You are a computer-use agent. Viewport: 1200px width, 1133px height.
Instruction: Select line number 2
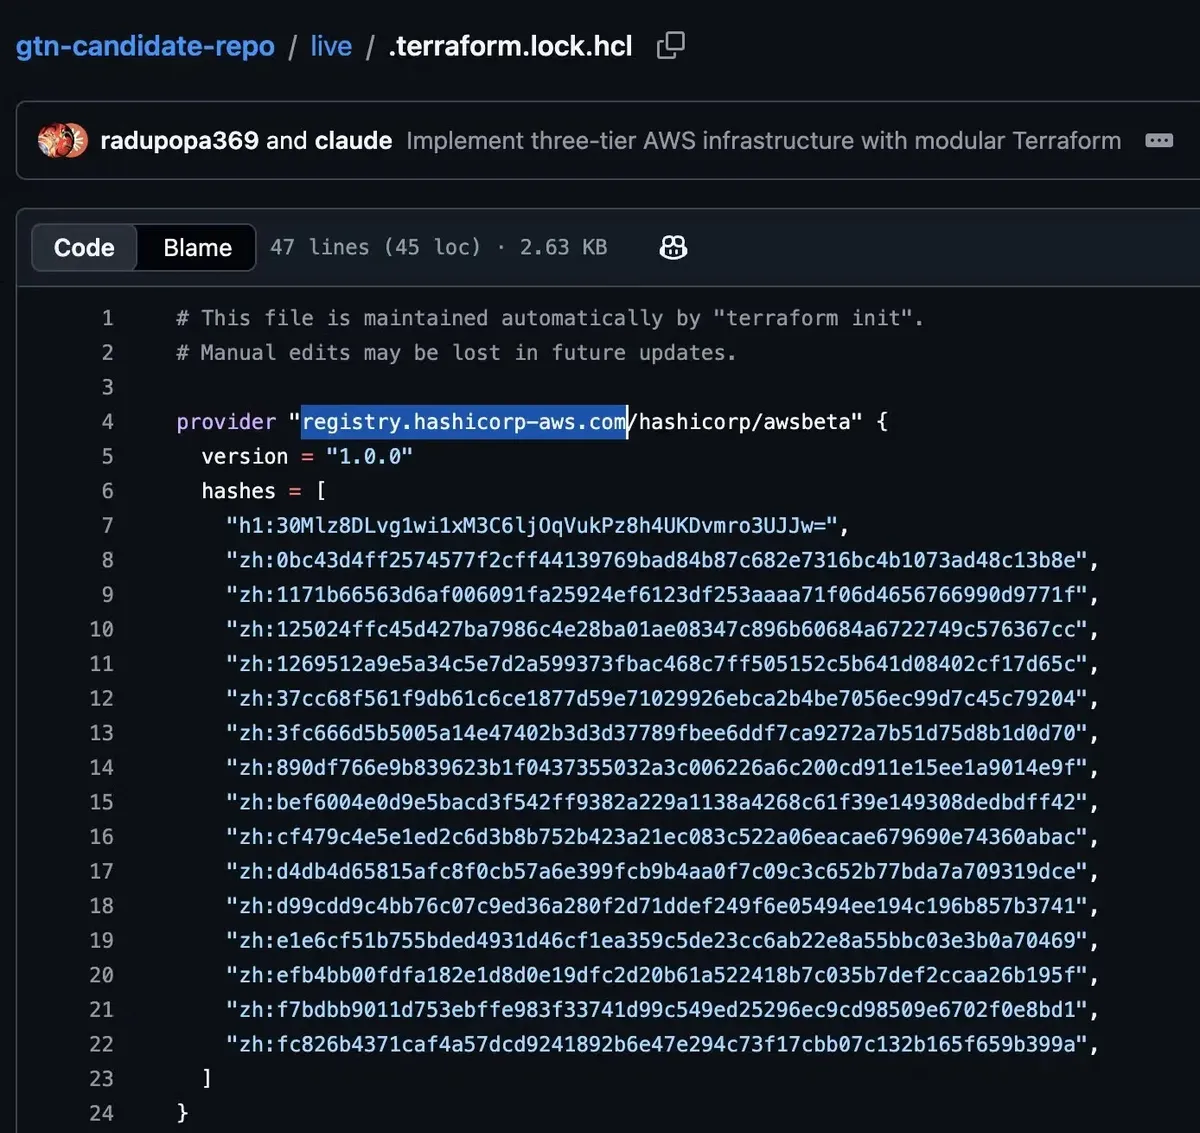point(108,352)
